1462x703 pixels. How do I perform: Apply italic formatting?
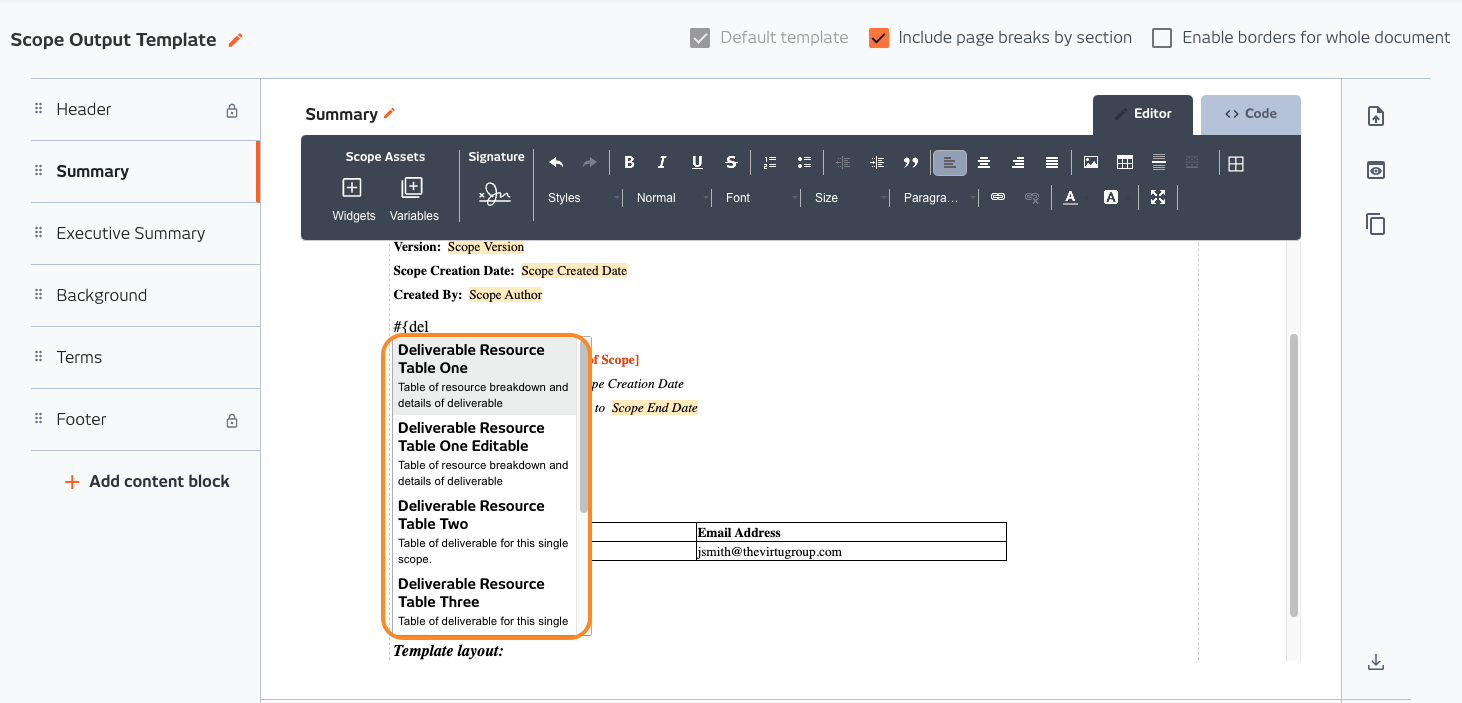click(661, 163)
